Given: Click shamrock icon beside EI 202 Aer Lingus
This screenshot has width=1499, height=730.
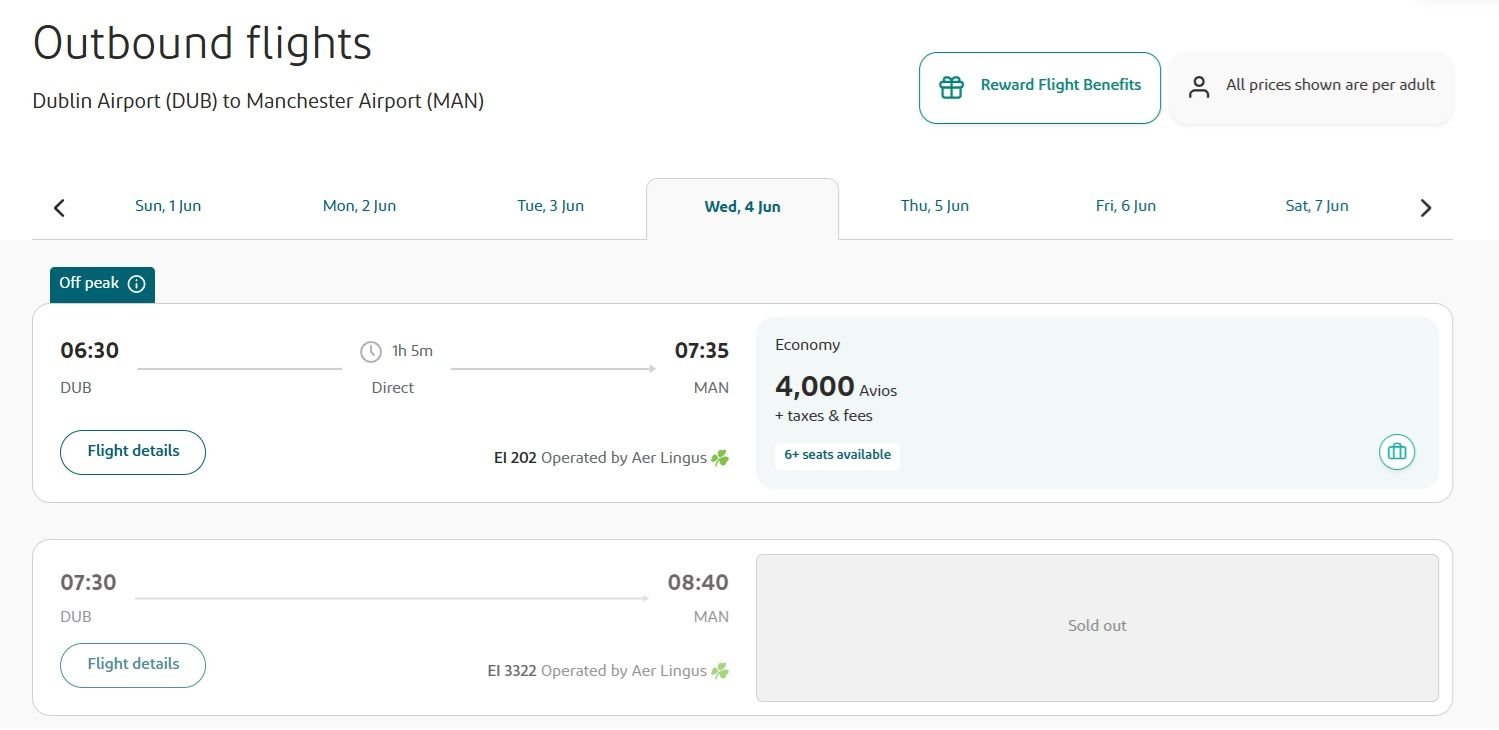Looking at the screenshot, I should [720, 458].
